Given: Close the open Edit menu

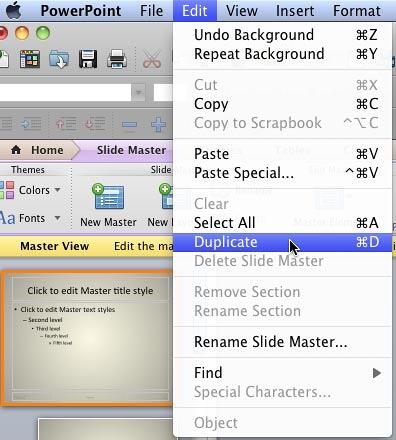Looking at the screenshot, I should click(x=195, y=11).
